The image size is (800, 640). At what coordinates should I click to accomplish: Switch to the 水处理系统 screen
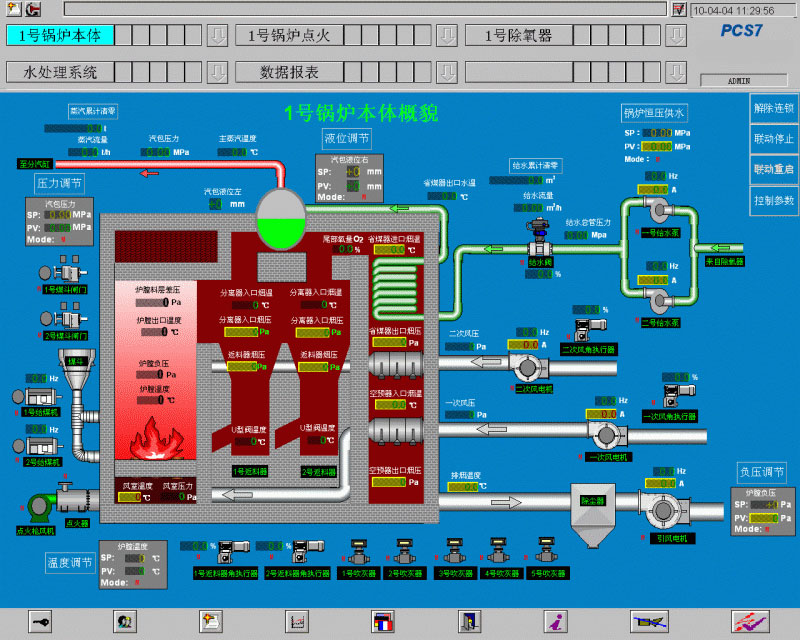tap(60, 72)
